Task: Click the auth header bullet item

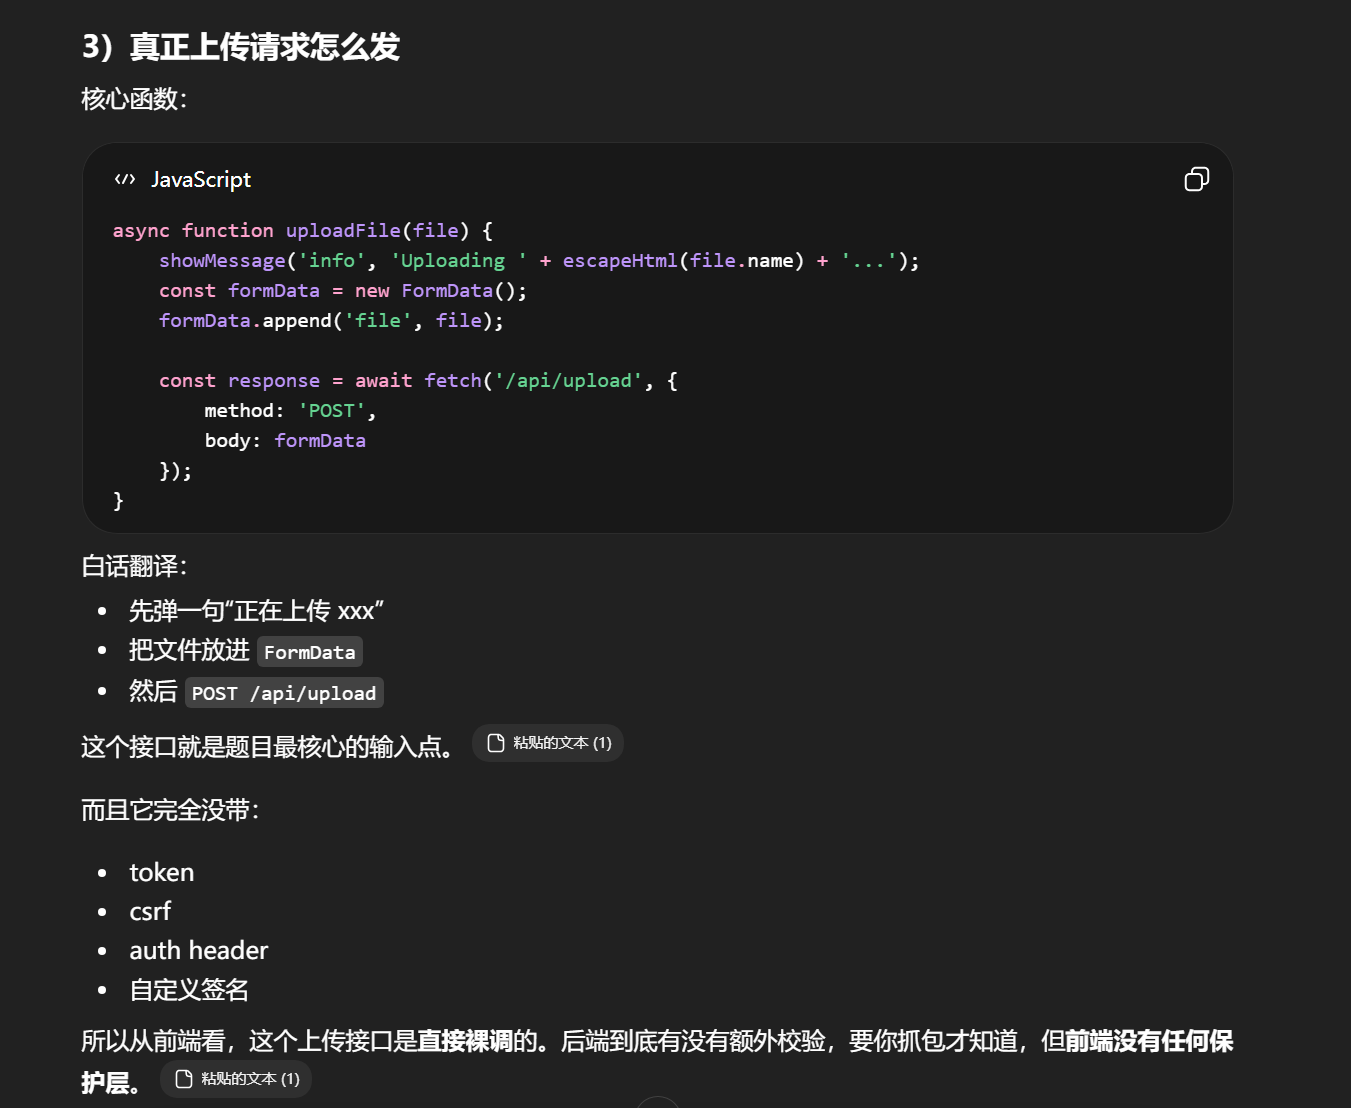Action: (198, 951)
